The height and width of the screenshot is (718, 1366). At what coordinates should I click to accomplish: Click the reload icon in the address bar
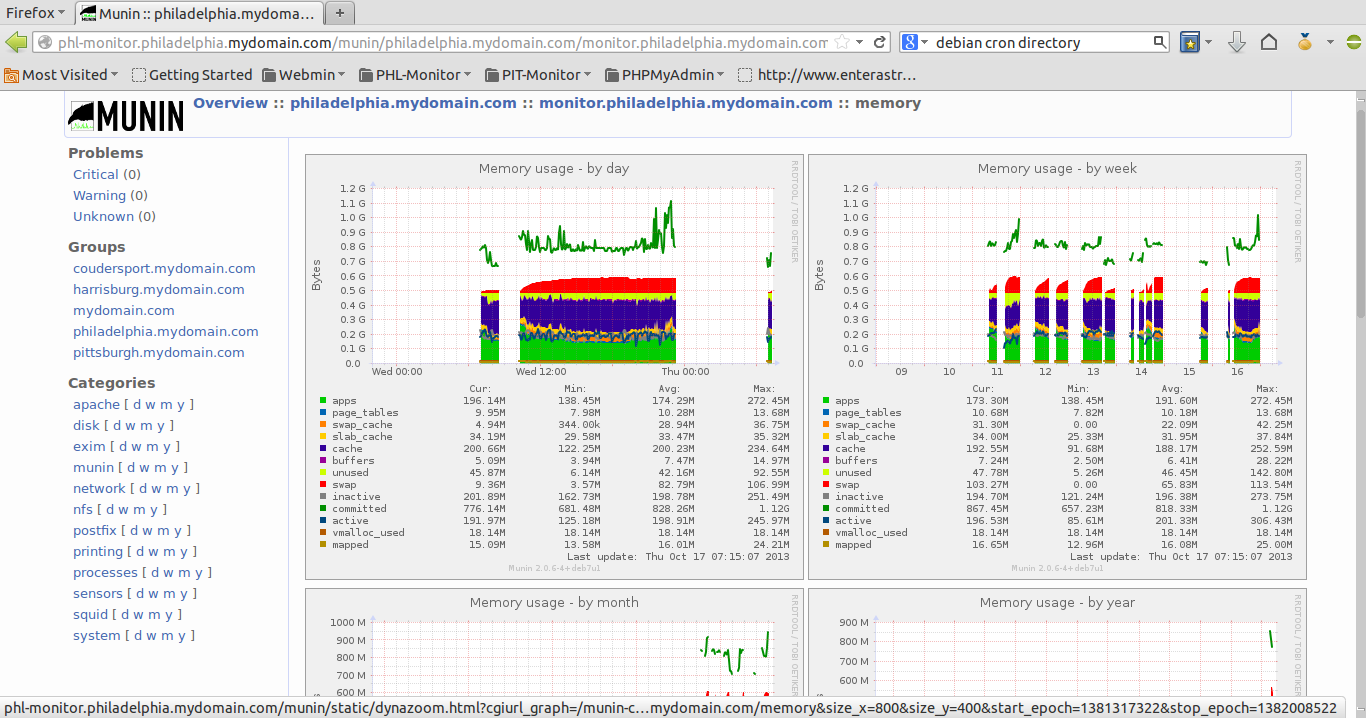(x=879, y=43)
